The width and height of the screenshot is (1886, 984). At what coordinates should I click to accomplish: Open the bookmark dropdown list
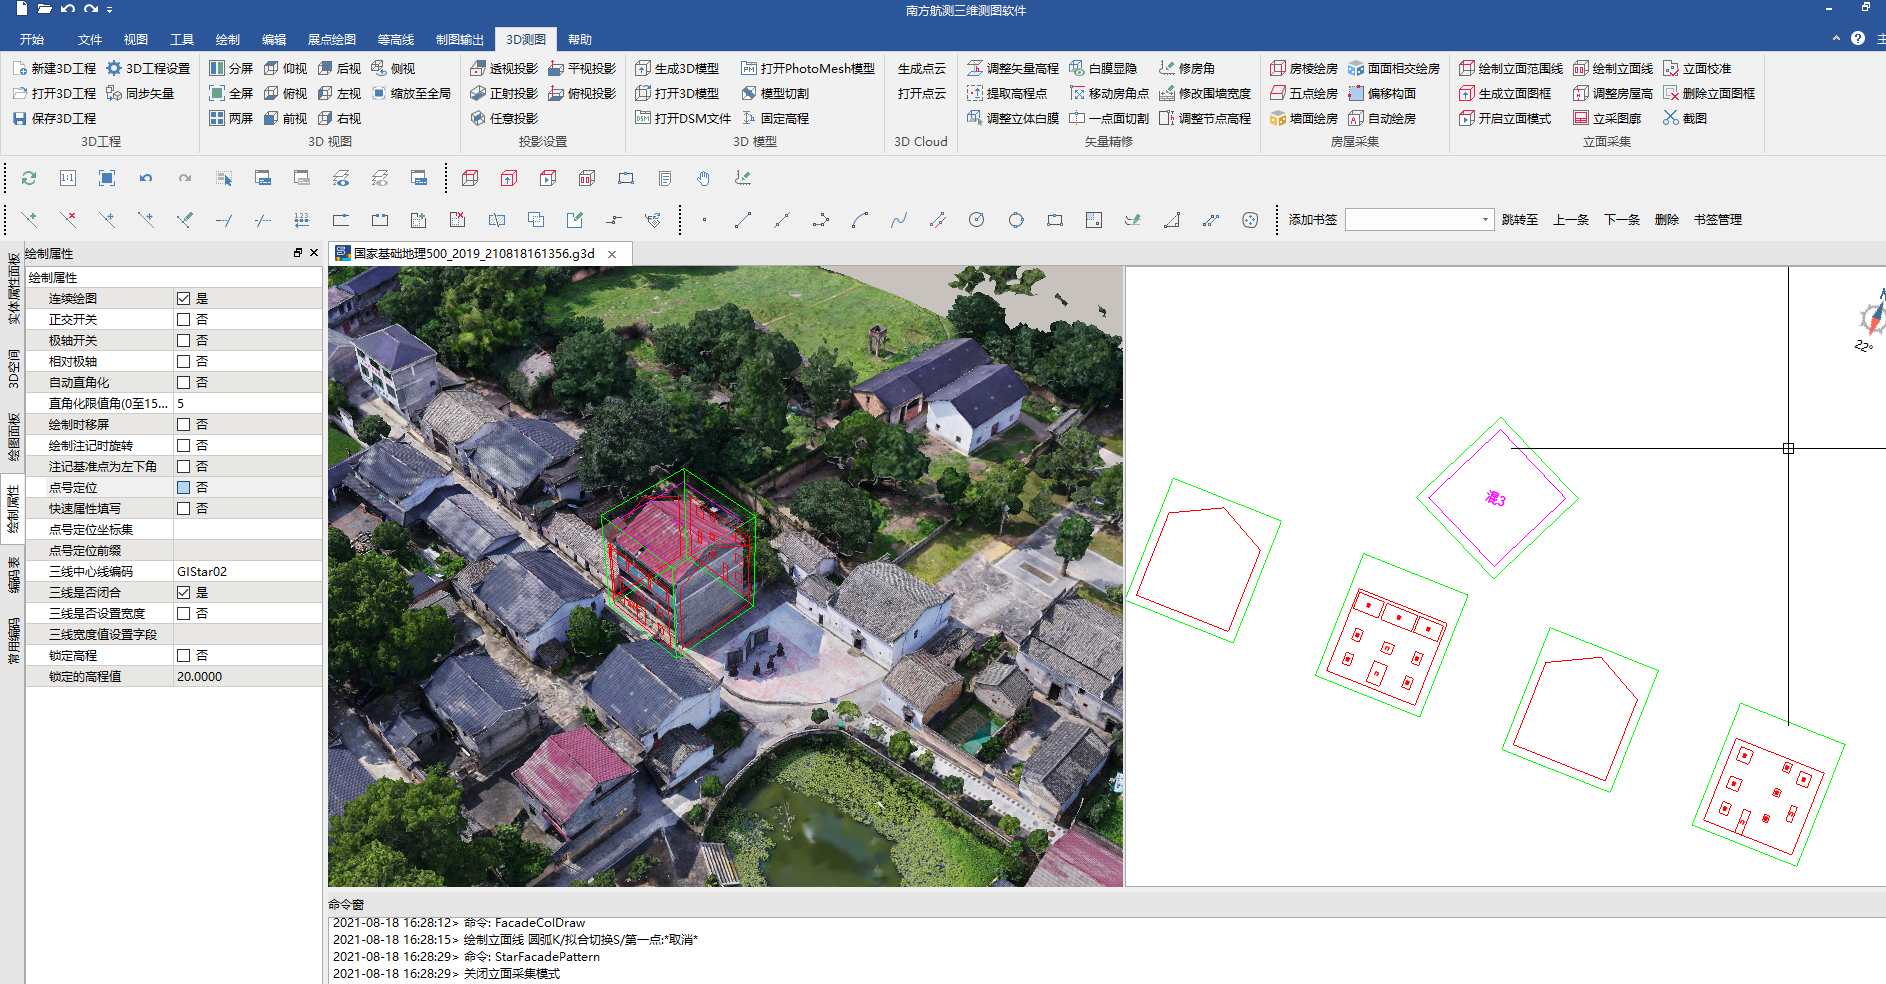pyautogui.click(x=1484, y=220)
